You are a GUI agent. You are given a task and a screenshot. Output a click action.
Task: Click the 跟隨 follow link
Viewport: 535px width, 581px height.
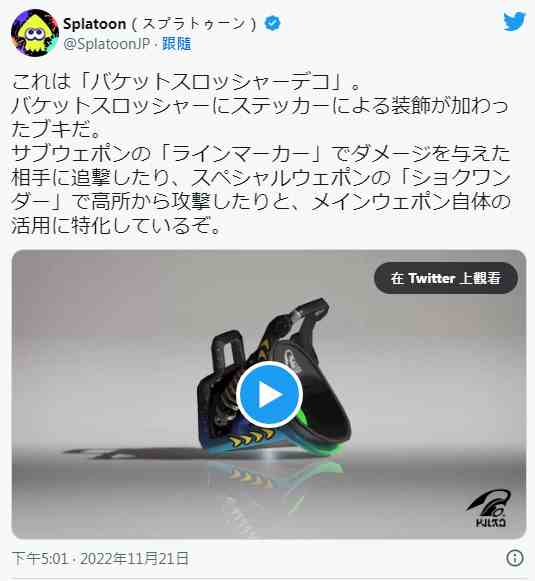tap(176, 44)
